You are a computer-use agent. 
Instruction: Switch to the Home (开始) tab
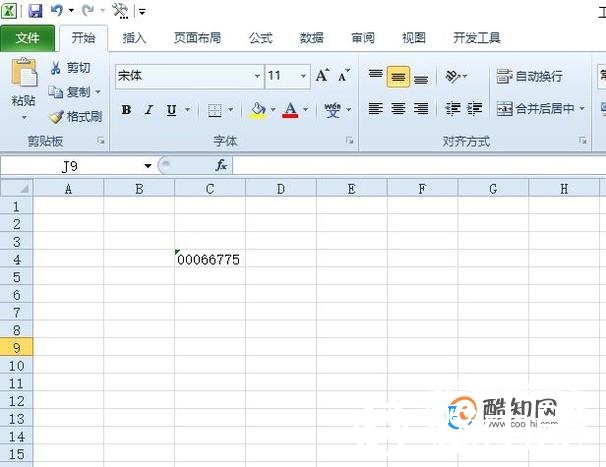(x=83, y=38)
